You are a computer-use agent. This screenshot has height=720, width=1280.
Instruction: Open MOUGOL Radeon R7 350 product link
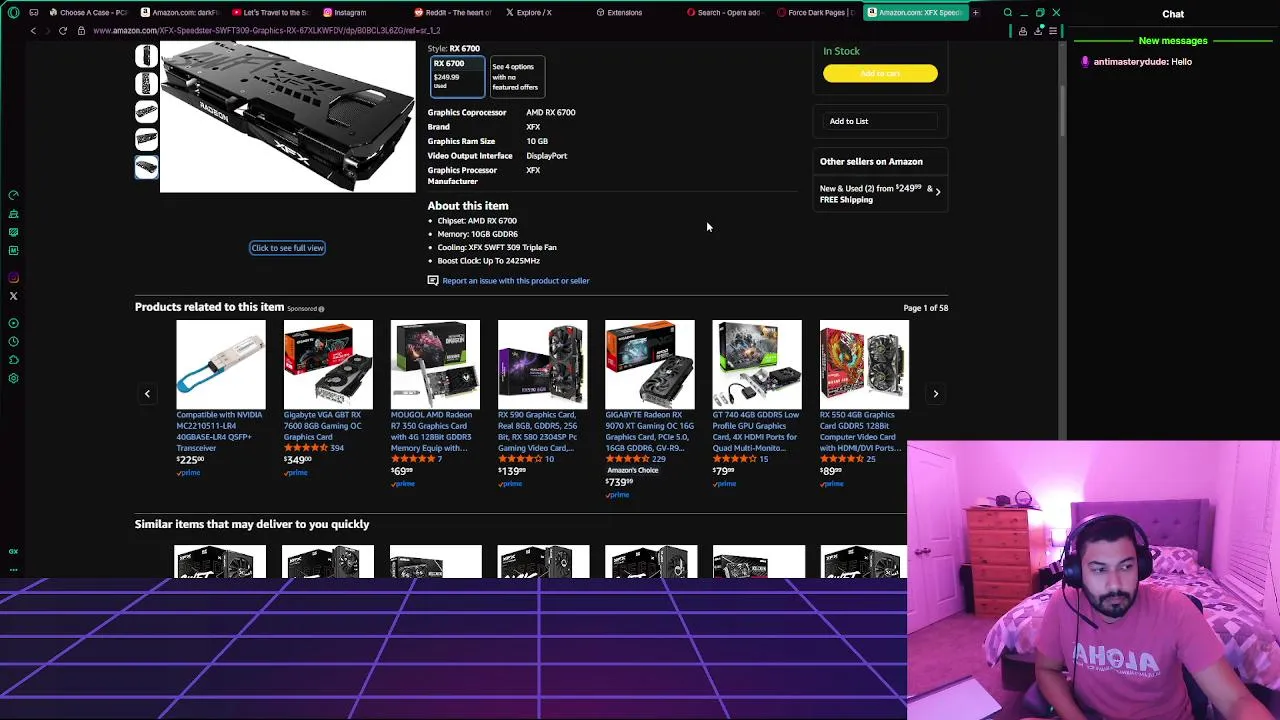tap(432, 431)
